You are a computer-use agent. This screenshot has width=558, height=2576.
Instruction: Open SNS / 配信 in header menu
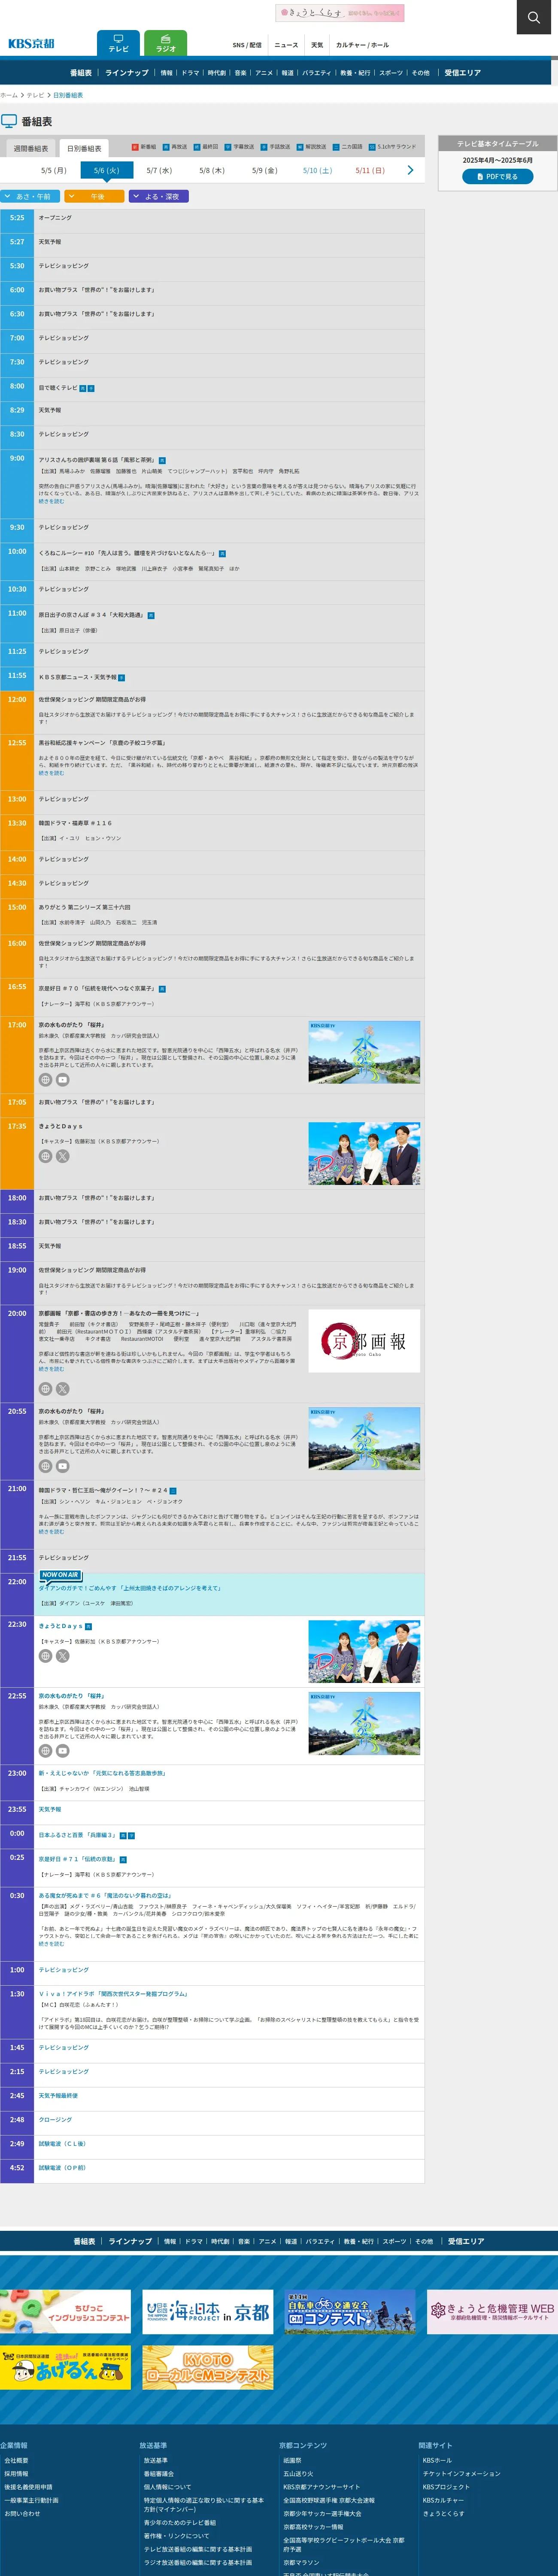tap(247, 45)
